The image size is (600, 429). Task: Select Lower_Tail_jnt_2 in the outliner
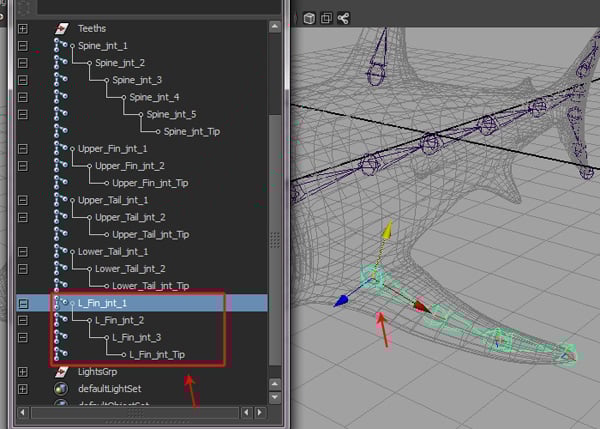pos(130,268)
